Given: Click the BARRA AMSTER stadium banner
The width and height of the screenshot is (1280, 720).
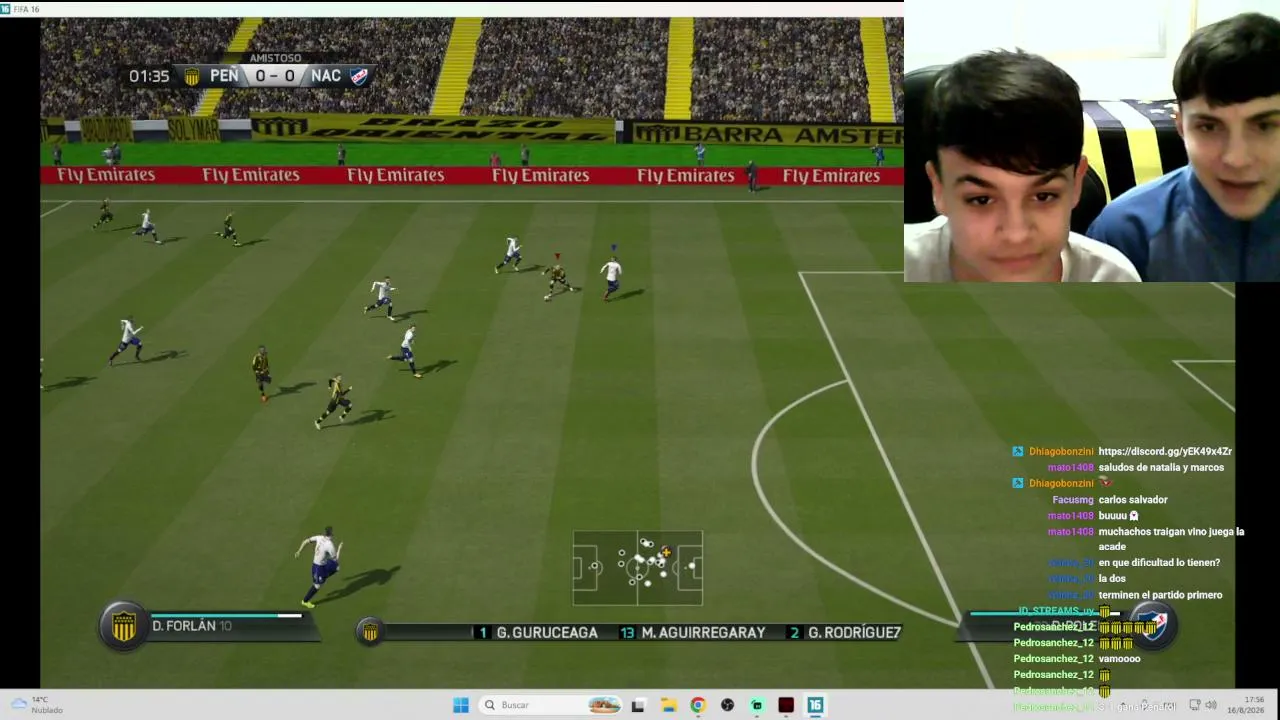Looking at the screenshot, I should coord(770,134).
